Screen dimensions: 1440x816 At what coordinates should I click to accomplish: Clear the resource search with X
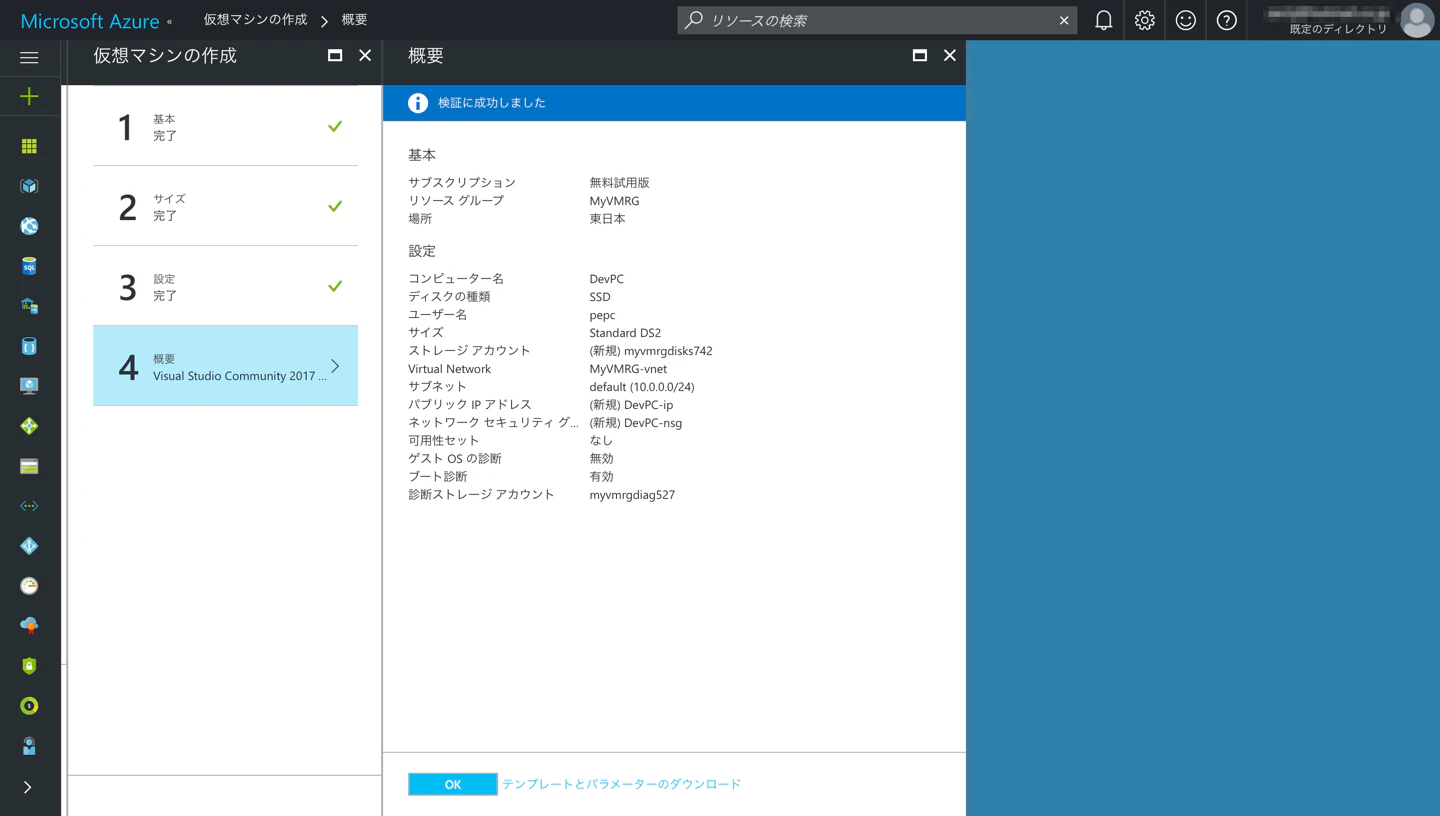click(x=1064, y=20)
